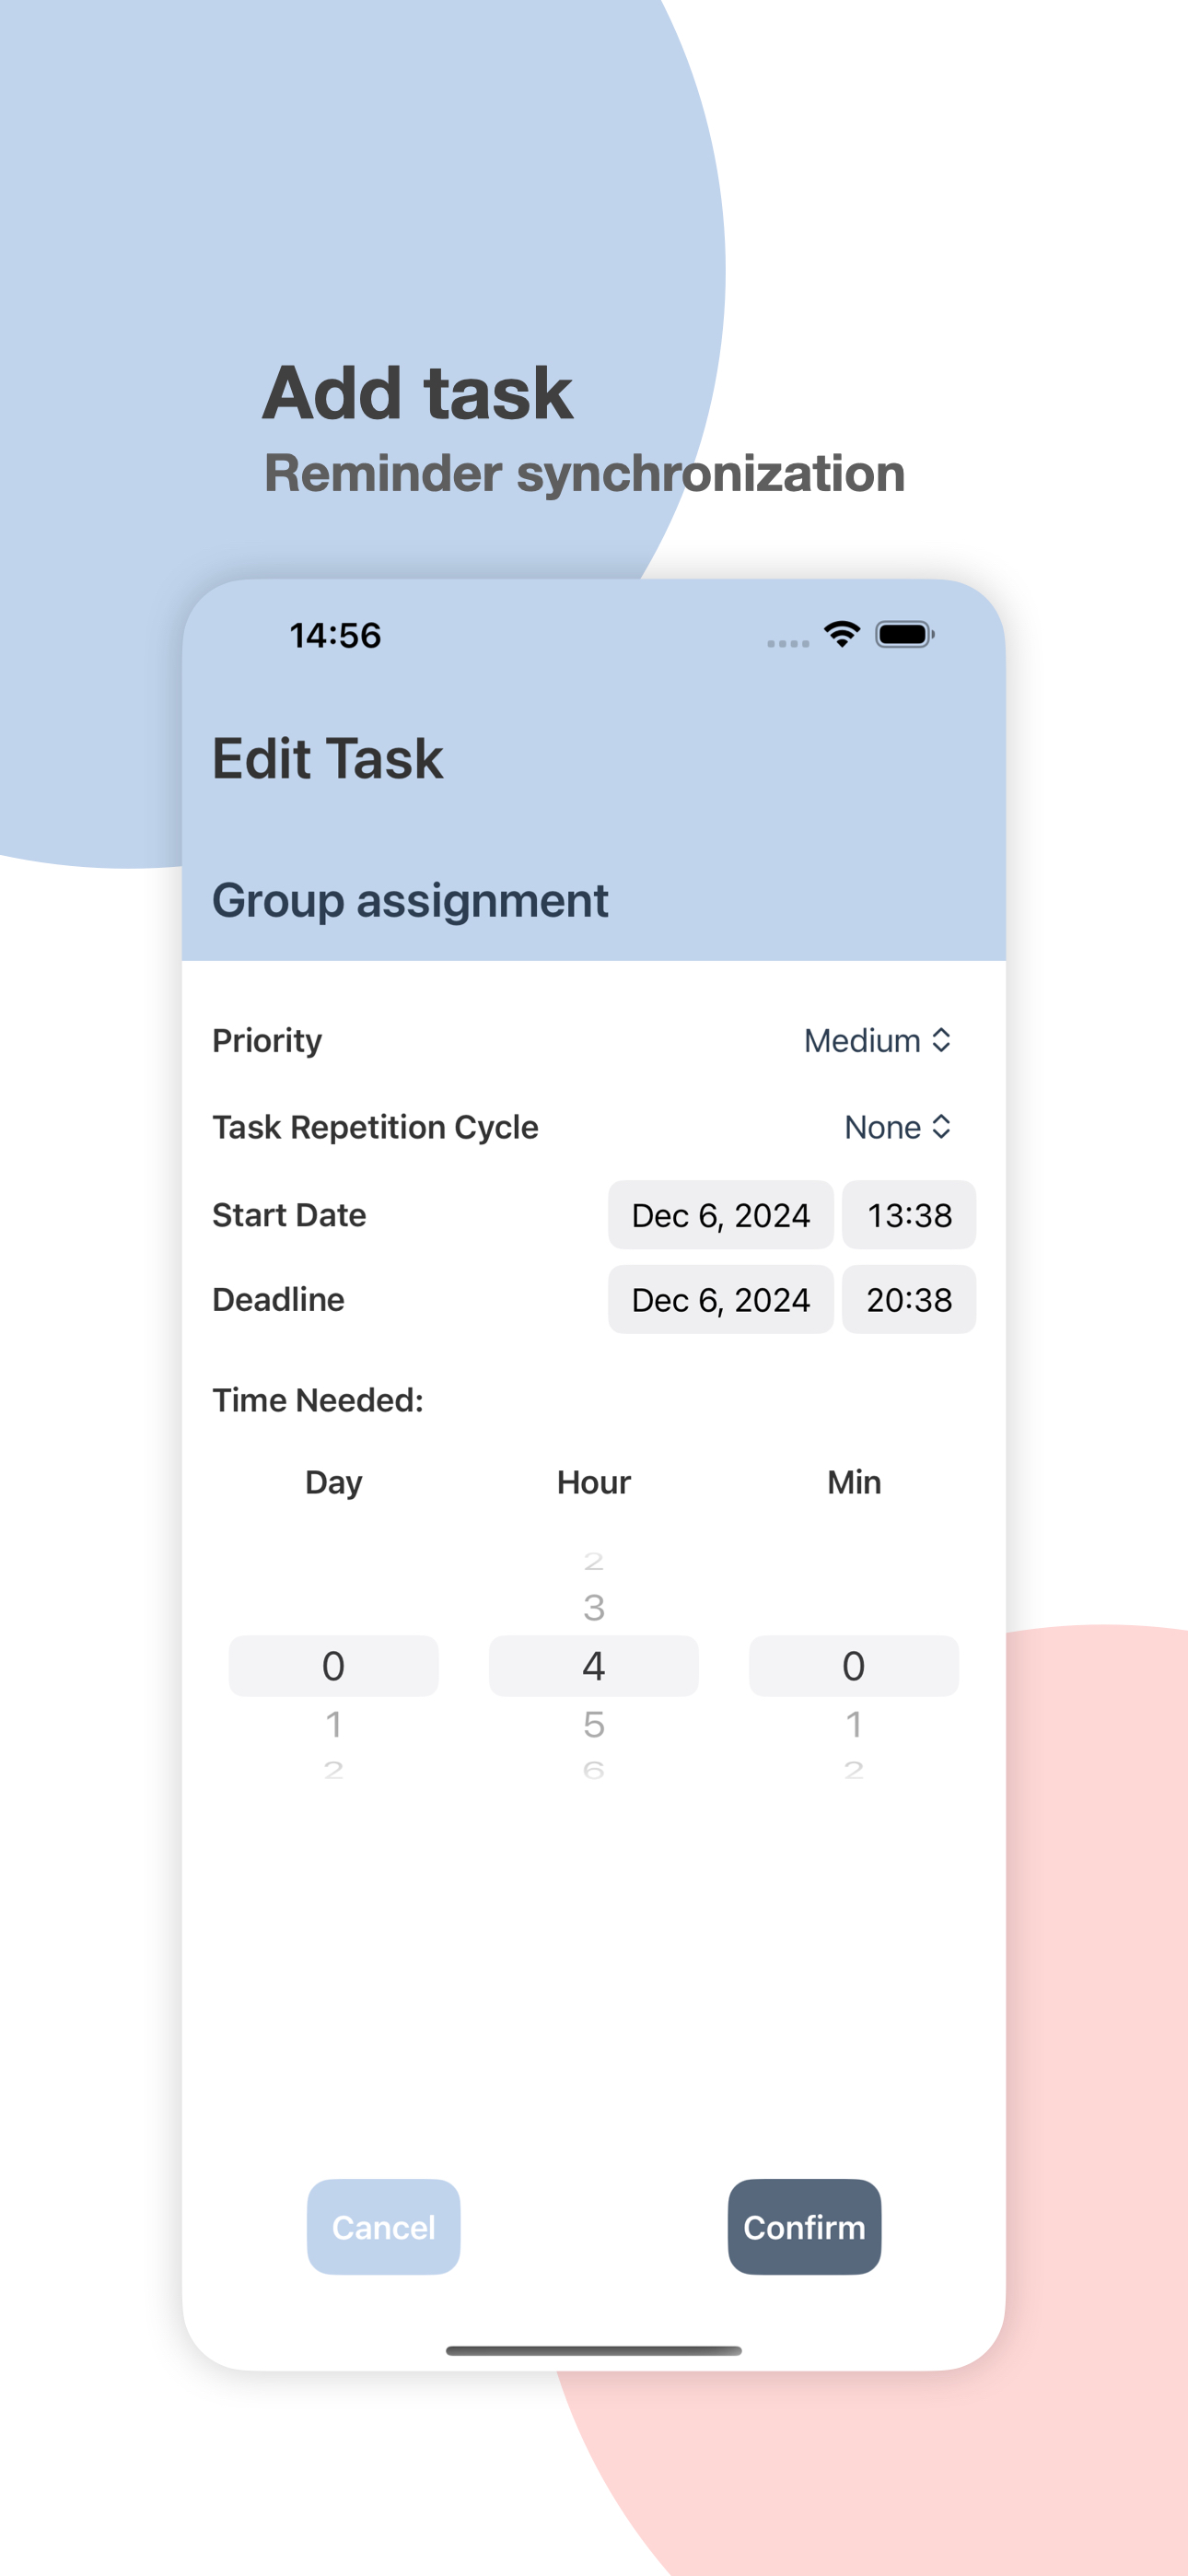Change the Deadline date Dec 6, 2024
The width and height of the screenshot is (1188, 2576).
click(x=720, y=1299)
